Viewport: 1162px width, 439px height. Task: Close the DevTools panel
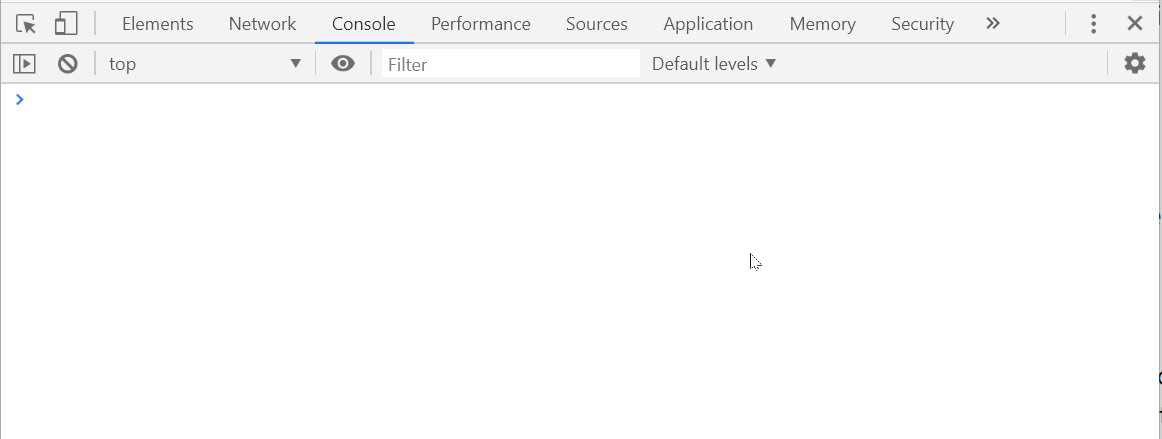coord(1135,24)
